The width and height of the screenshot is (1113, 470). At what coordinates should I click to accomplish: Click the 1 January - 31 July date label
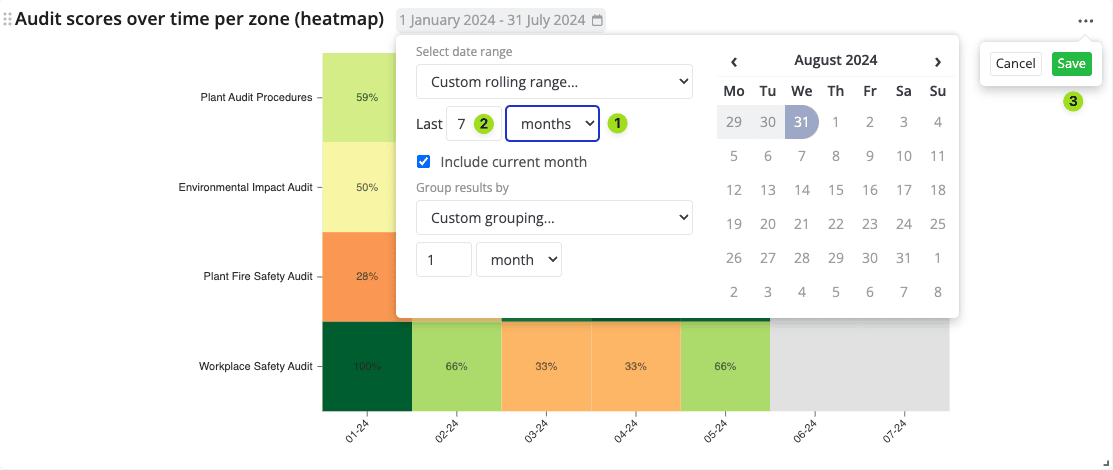(x=493, y=20)
